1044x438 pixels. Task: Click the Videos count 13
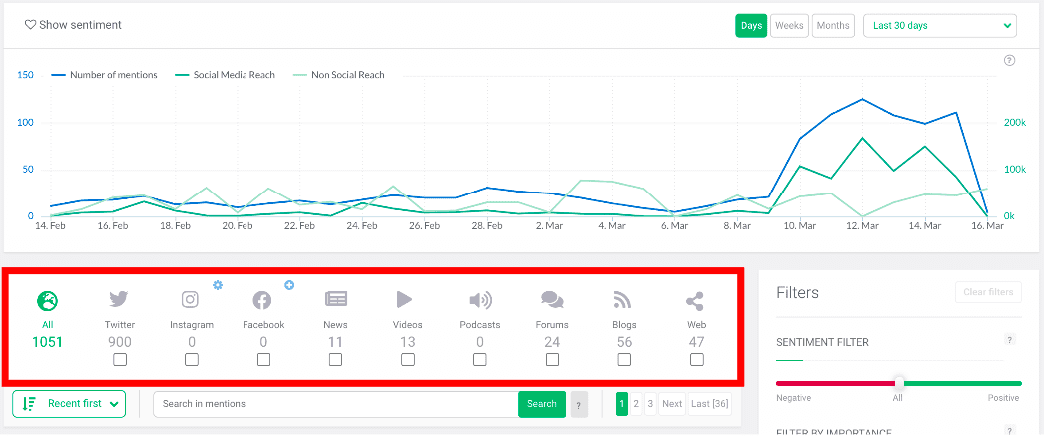click(407, 342)
